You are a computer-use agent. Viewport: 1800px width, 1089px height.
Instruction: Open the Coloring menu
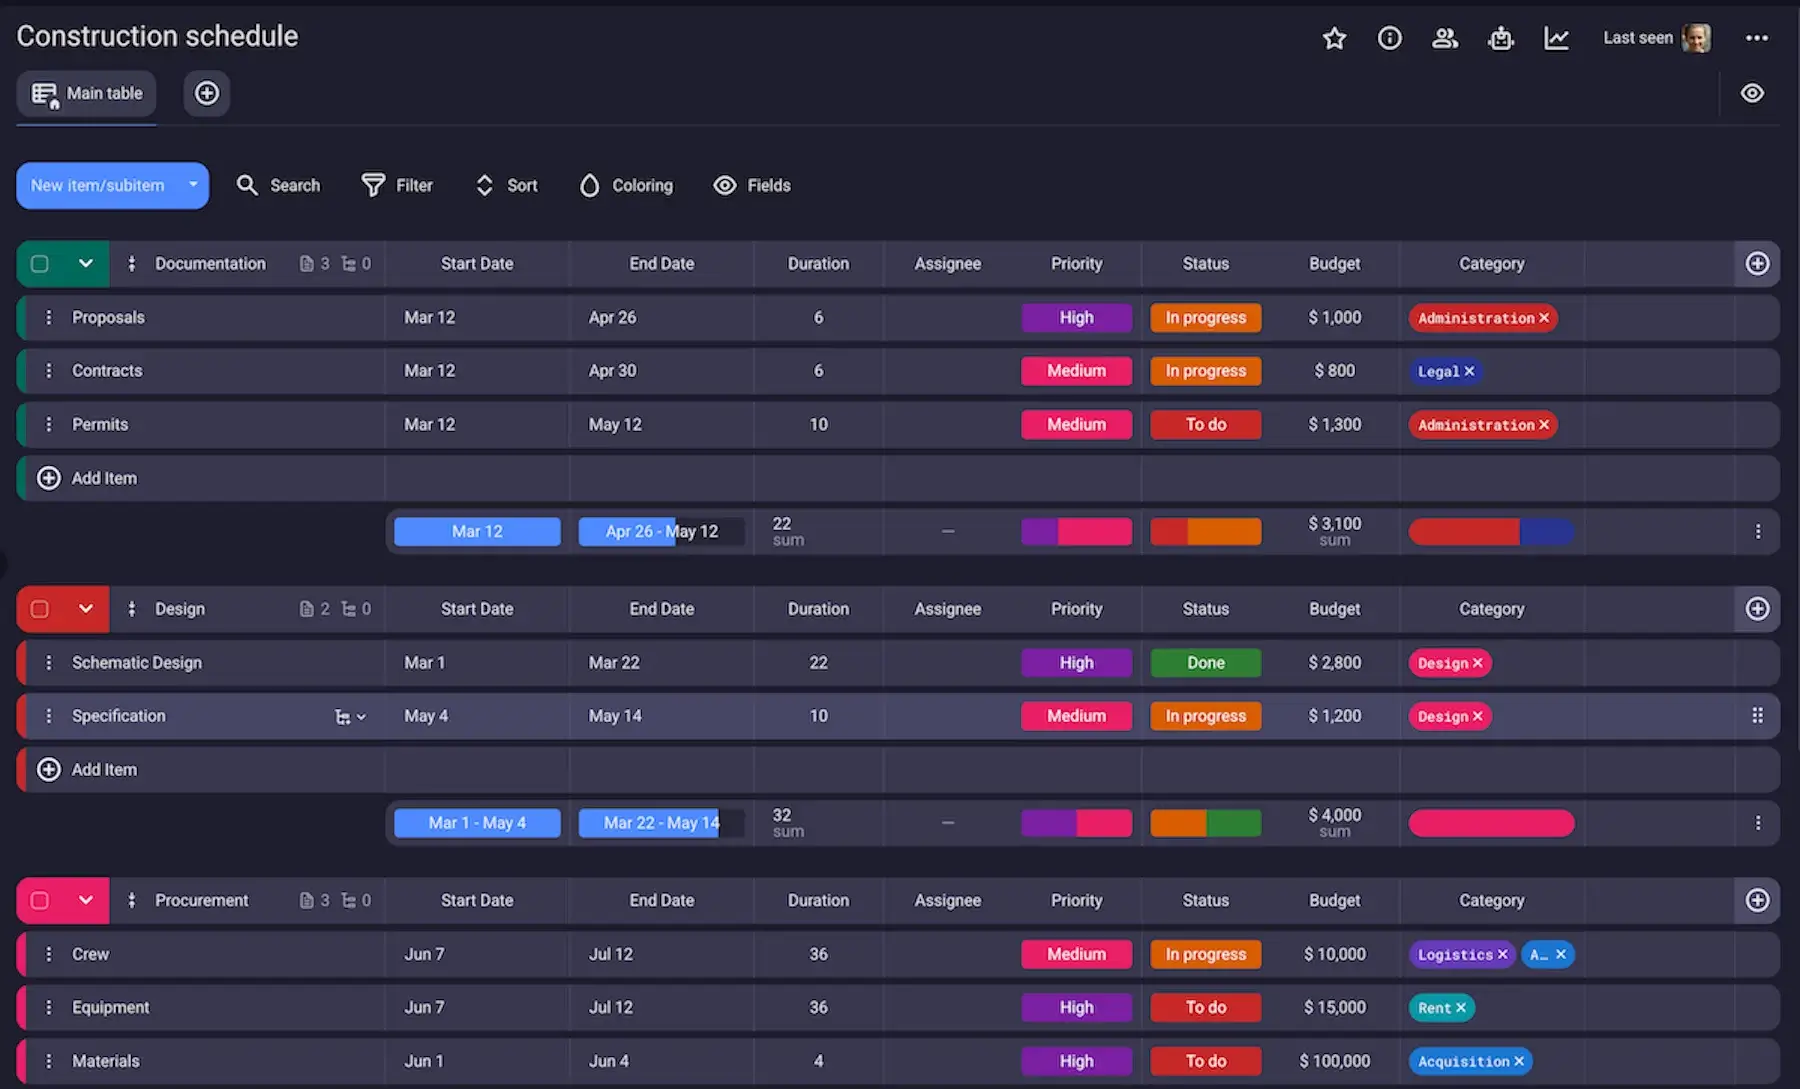pyautogui.click(x=626, y=185)
